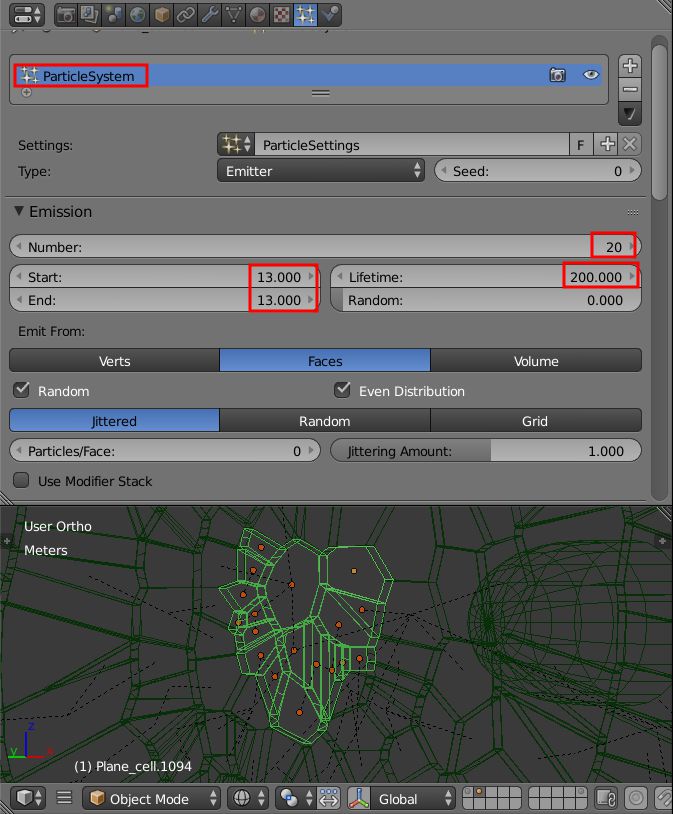This screenshot has height=814, width=673.
Task: Select the ParticleSystem list entry
Action: point(308,76)
